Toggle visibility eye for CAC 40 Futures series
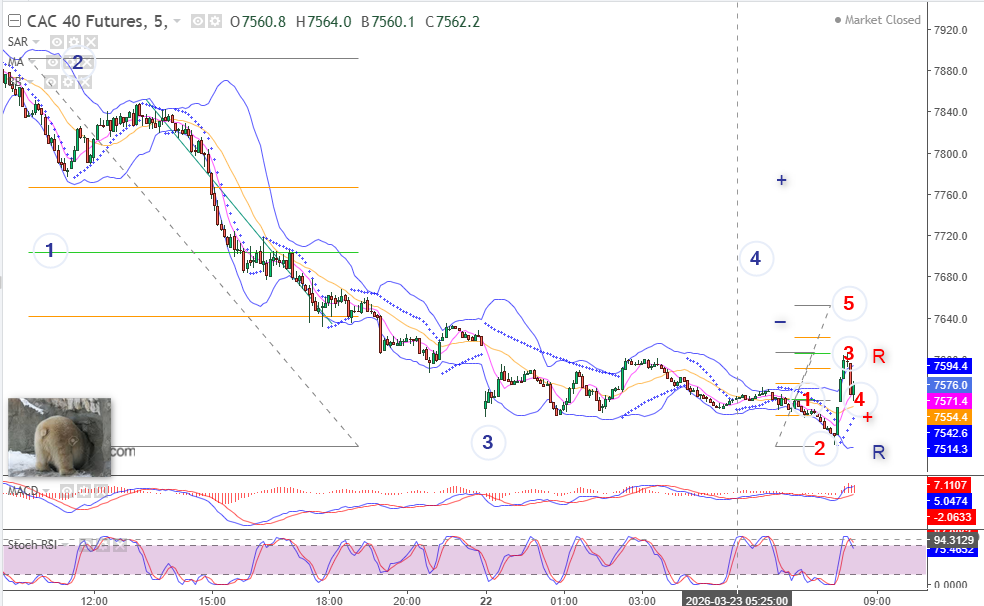 (198, 21)
